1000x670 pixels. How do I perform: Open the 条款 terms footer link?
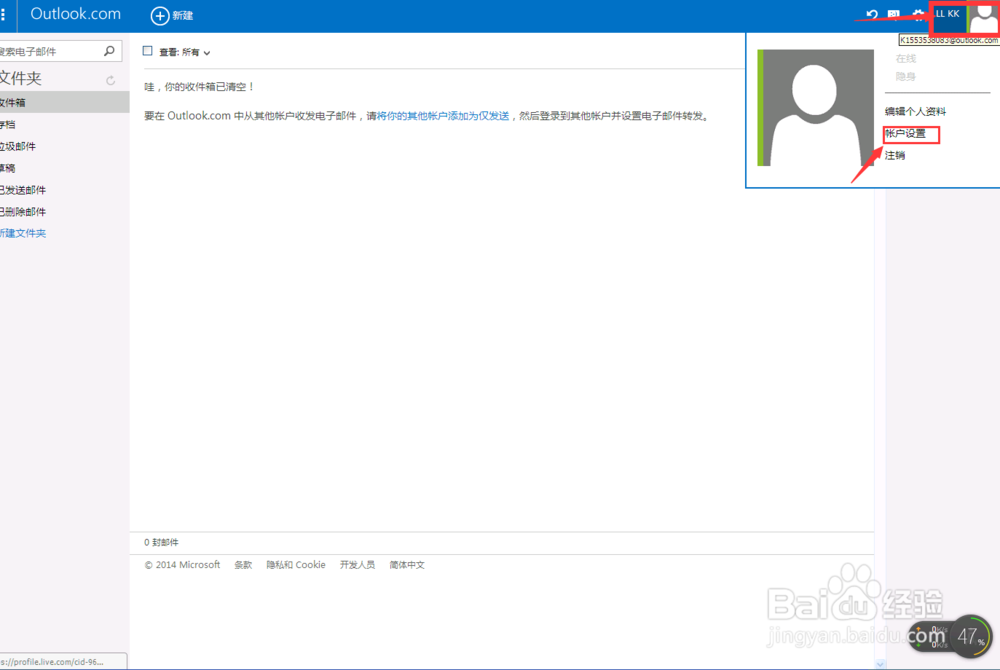243,565
